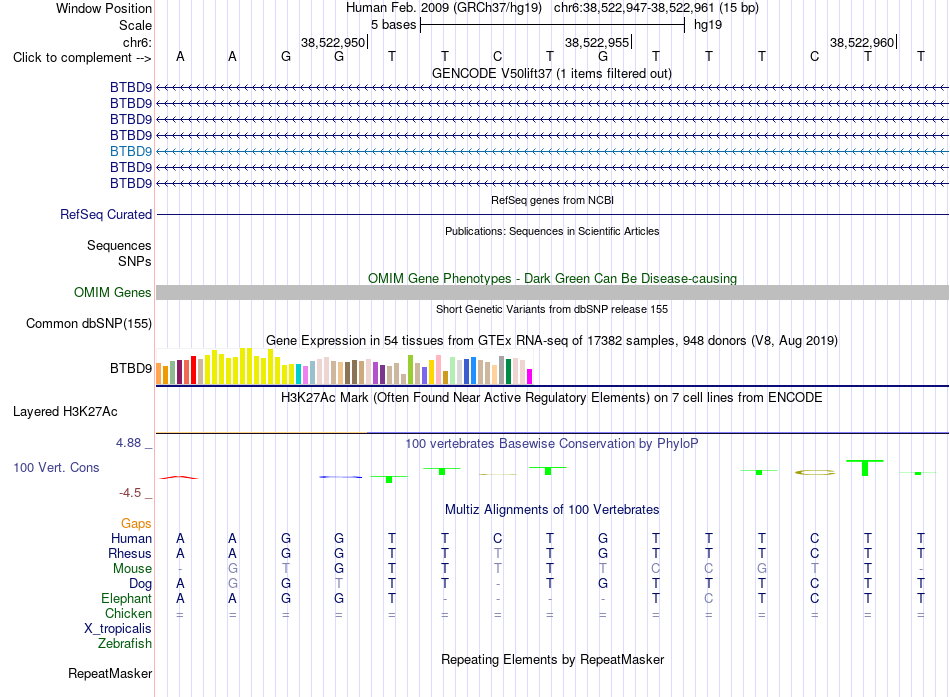Select the 'Mouse' alignment row label
The width and height of the screenshot is (950, 697).
pyautogui.click(x=132, y=569)
